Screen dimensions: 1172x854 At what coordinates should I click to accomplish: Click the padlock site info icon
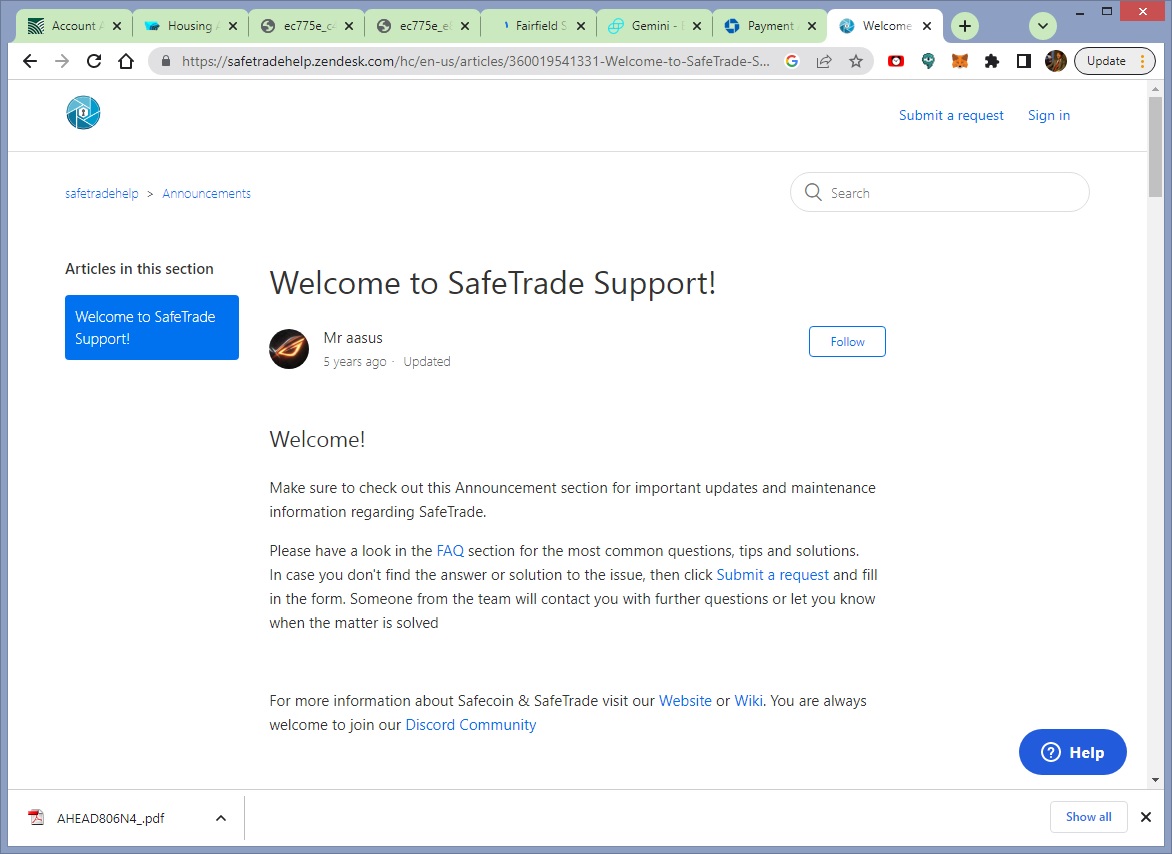click(x=166, y=61)
